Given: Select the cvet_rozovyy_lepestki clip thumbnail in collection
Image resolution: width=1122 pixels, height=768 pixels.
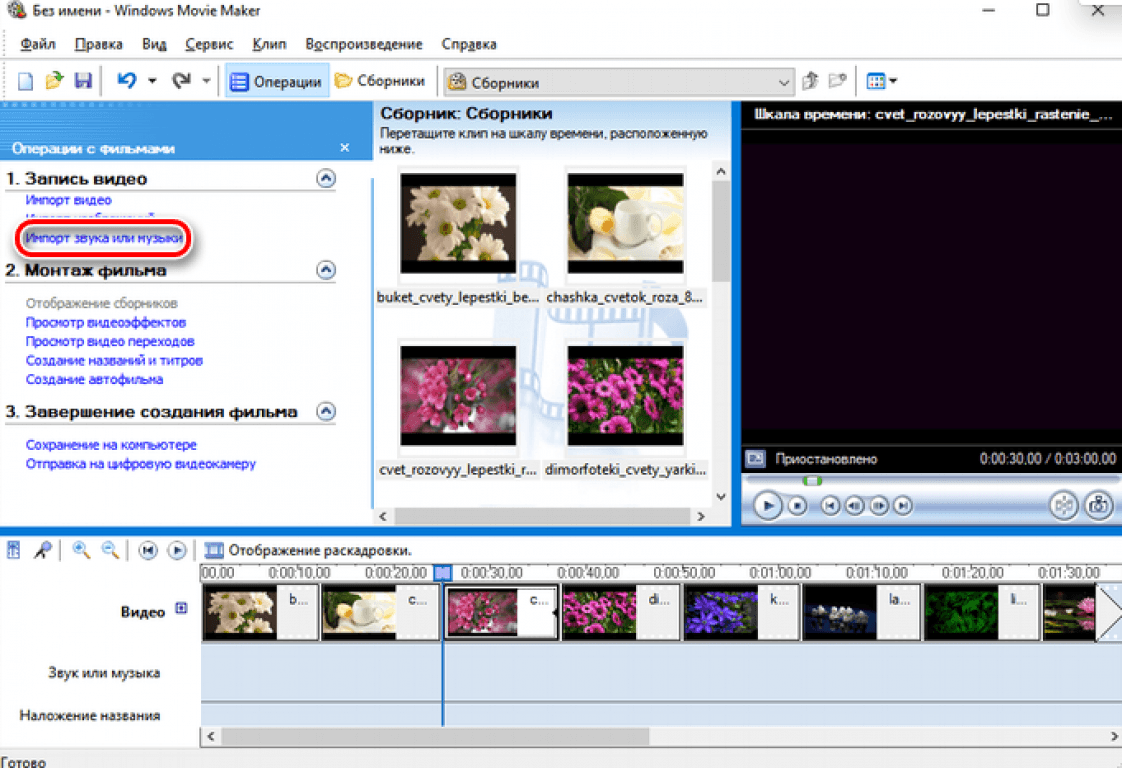Looking at the screenshot, I should pos(458,396).
